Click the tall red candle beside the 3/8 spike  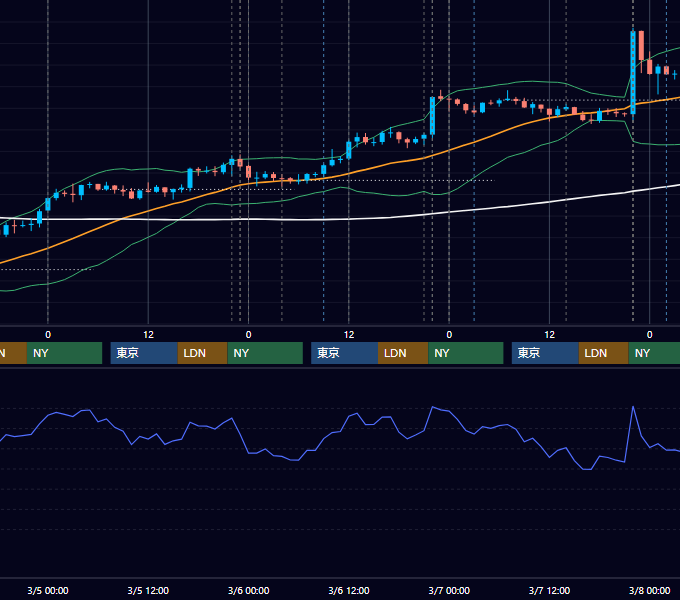pyautogui.click(x=641, y=46)
